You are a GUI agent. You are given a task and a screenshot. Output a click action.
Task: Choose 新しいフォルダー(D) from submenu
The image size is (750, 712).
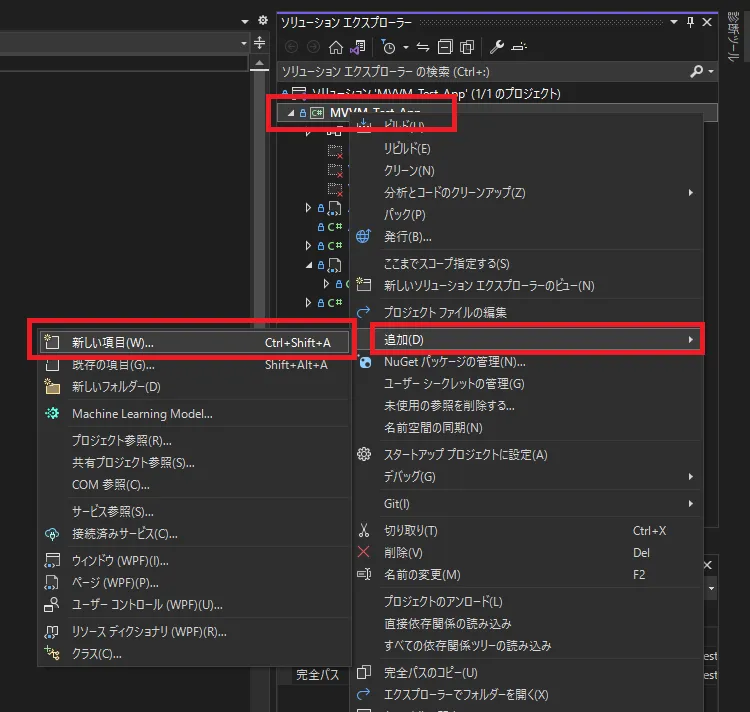[x=194, y=387]
